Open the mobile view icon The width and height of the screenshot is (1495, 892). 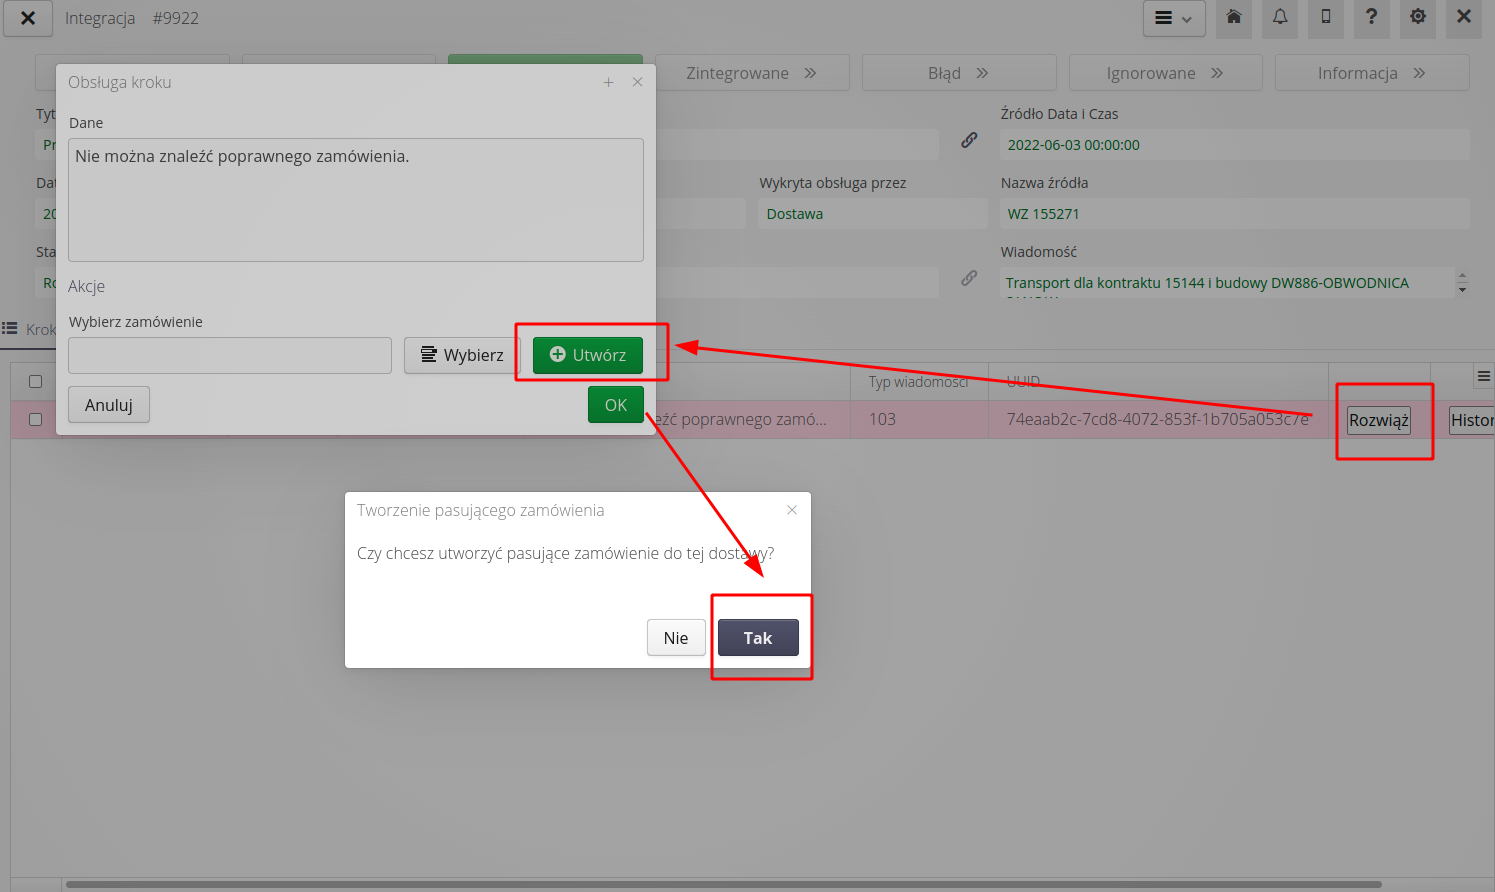click(x=1325, y=18)
